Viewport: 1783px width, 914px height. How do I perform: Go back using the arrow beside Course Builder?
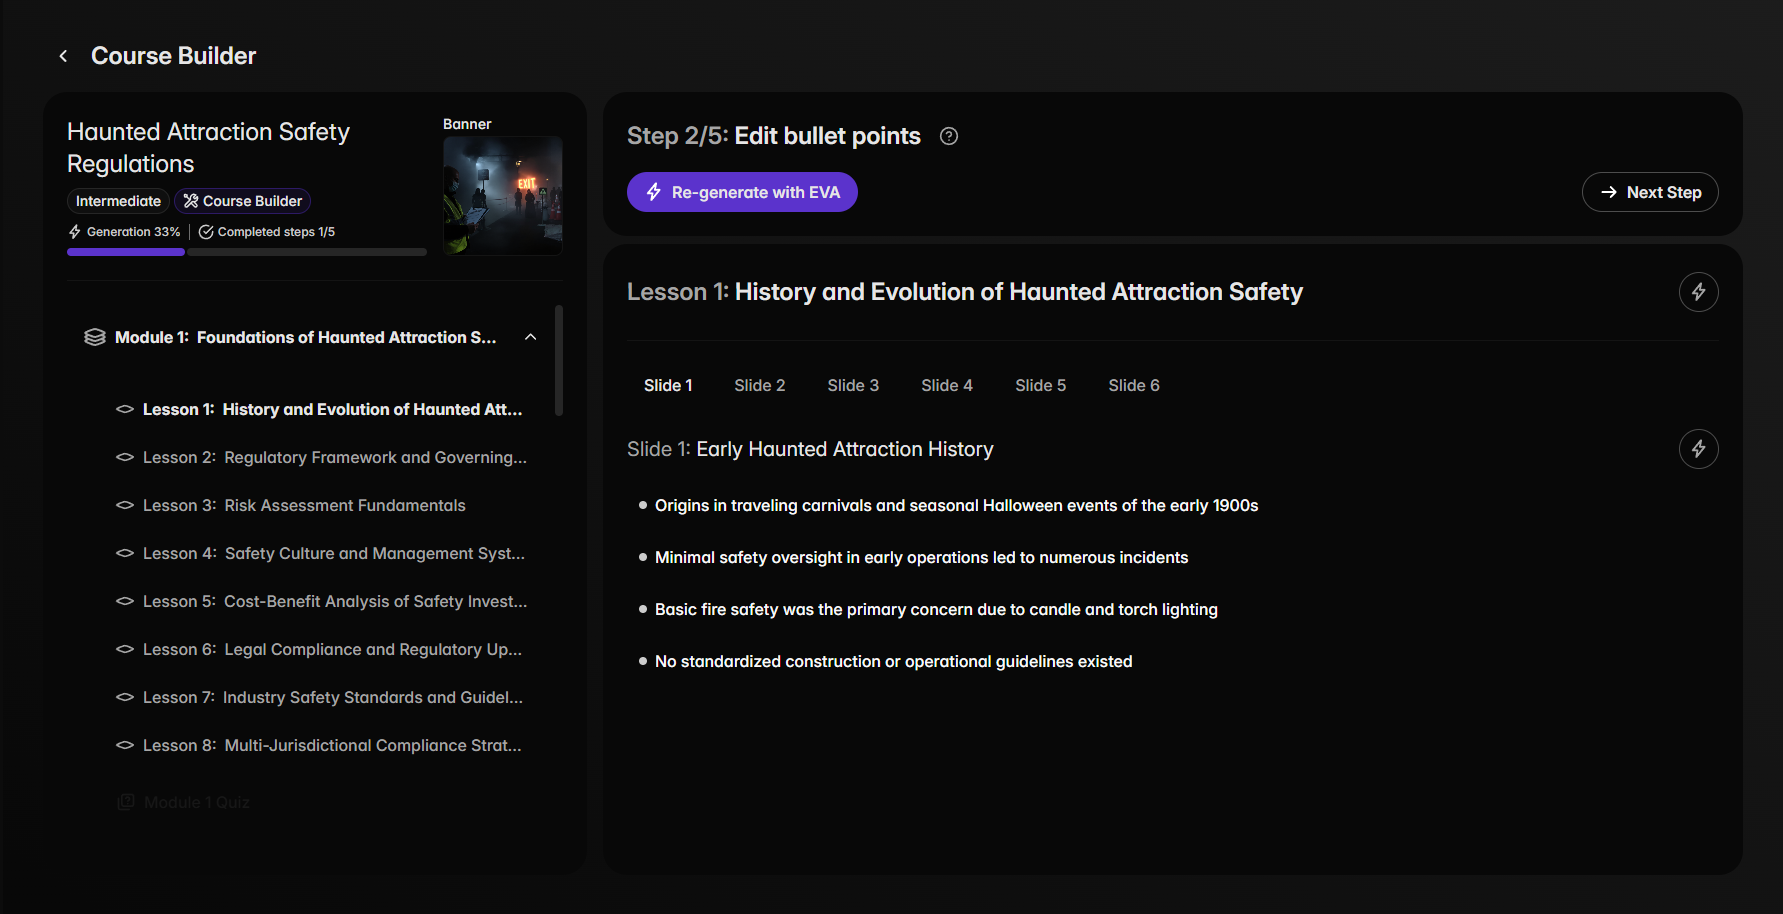pos(63,56)
